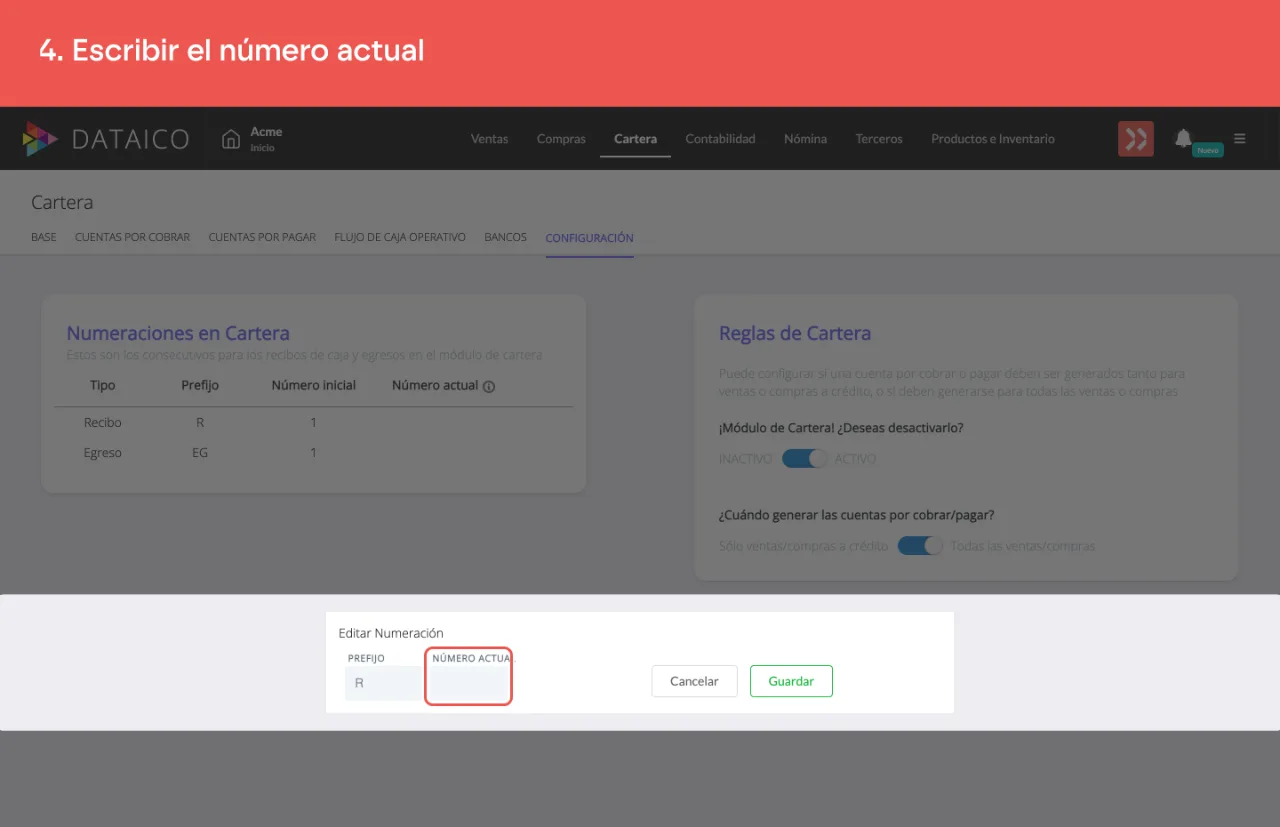Open the Acme home icon
1280x827 pixels.
tap(231, 139)
